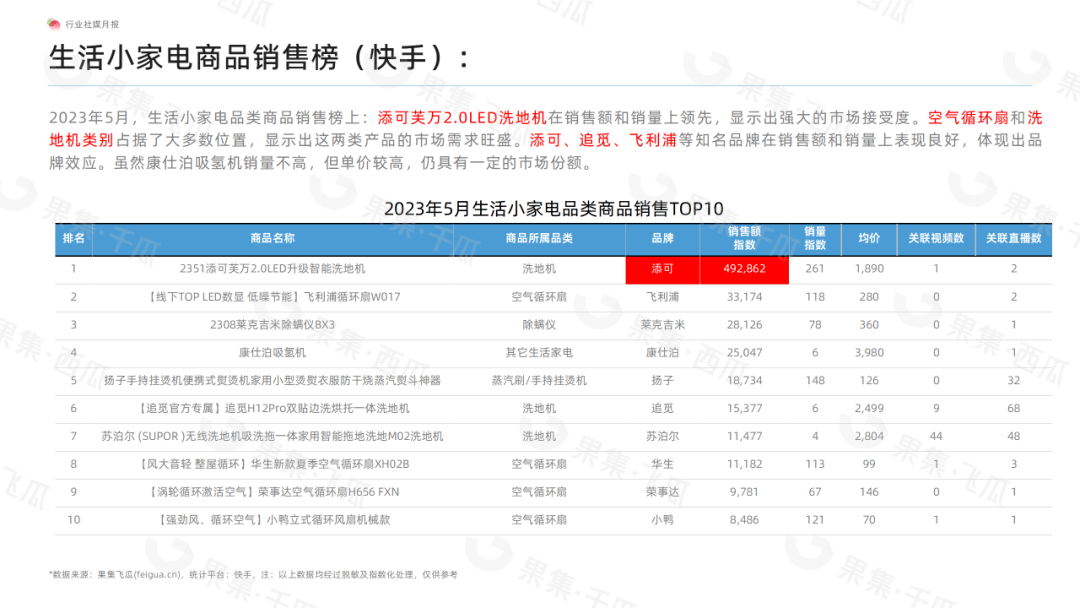
Task: Click red text 空气循环扇 in the paragraph
Action: point(968,118)
